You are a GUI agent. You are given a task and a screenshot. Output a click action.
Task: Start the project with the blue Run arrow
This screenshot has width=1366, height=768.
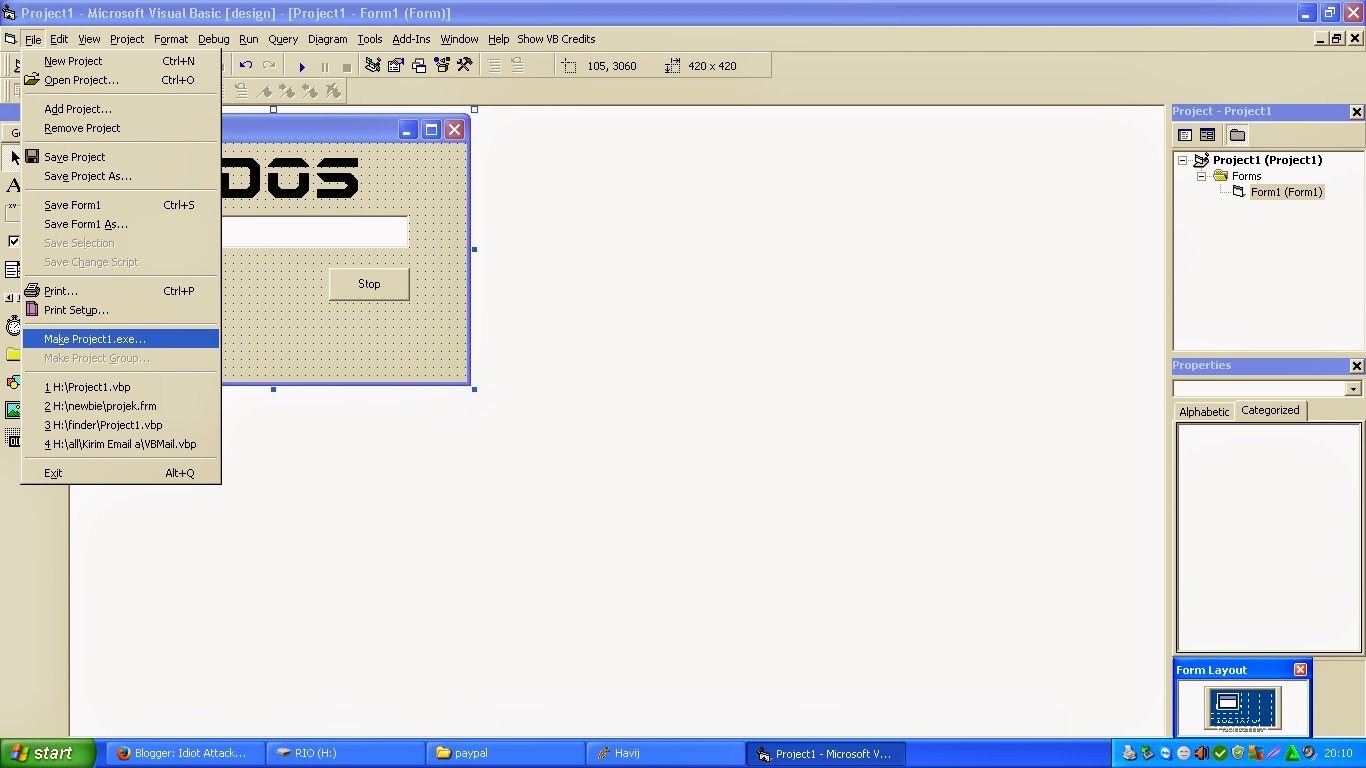(x=302, y=67)
